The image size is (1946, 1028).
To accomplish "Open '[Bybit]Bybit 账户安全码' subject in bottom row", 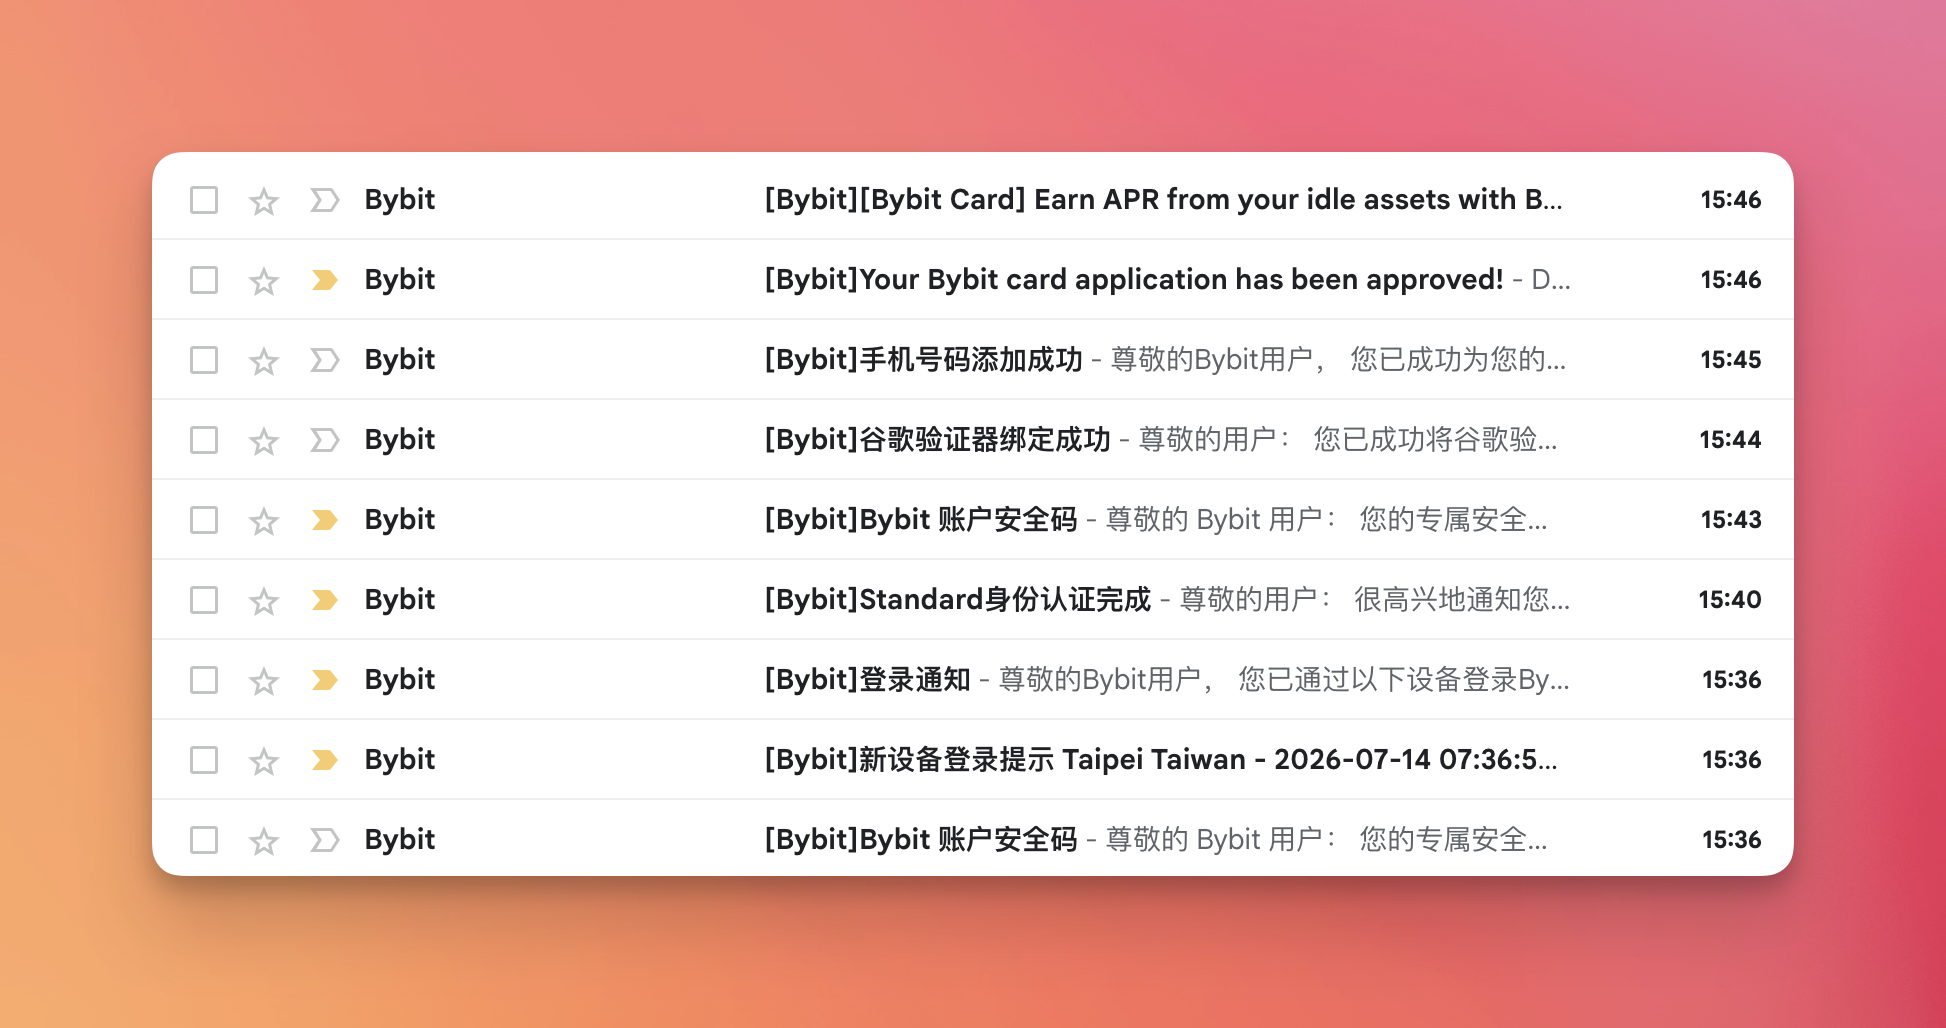I will pyautogui.click(x=921, y=840).
